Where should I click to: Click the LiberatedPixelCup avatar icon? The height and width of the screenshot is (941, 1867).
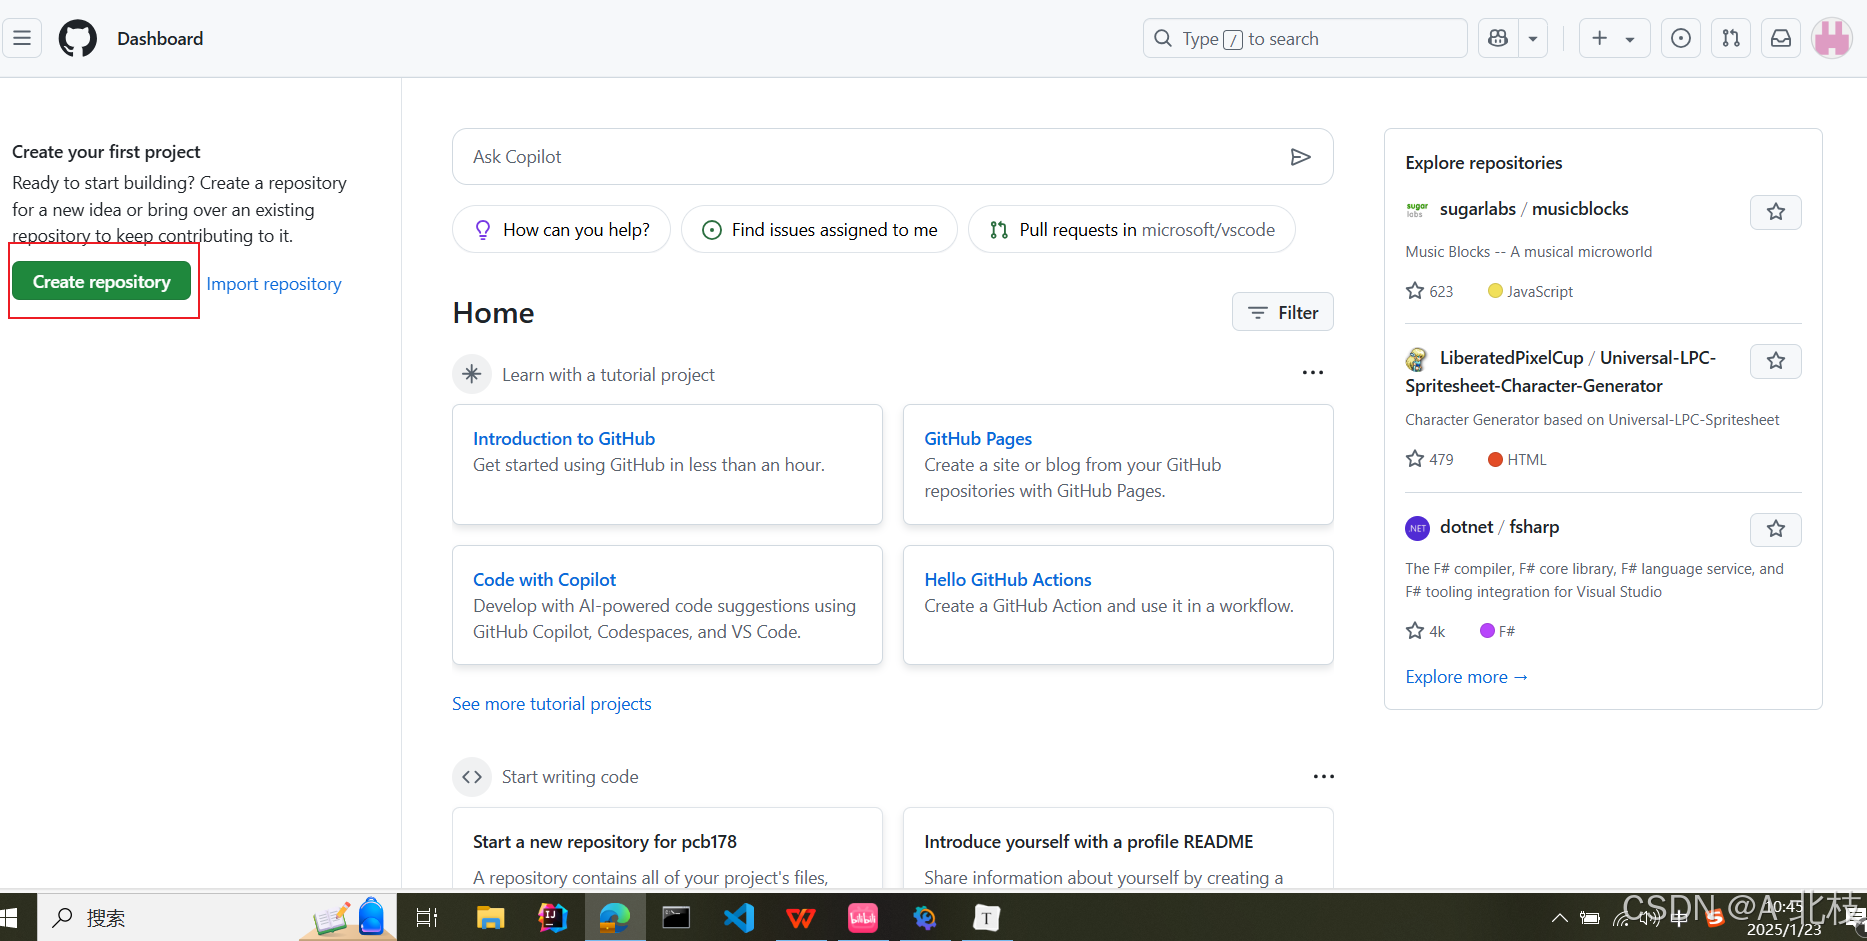coord(1417,359)
